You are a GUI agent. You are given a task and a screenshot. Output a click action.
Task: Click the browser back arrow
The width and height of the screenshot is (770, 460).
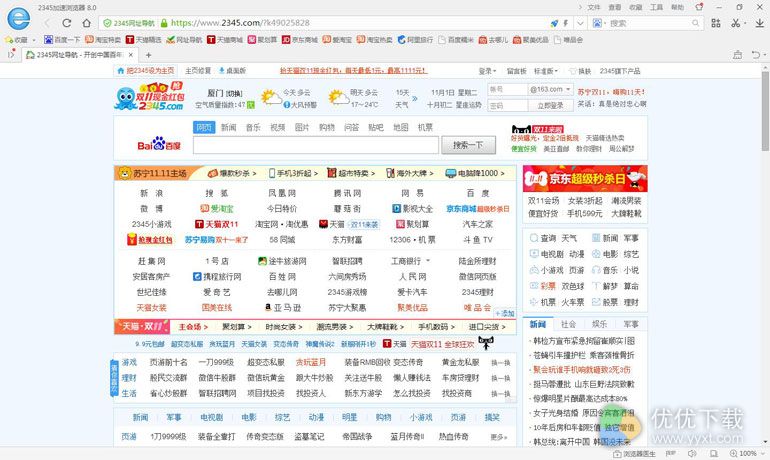[48, 23]
